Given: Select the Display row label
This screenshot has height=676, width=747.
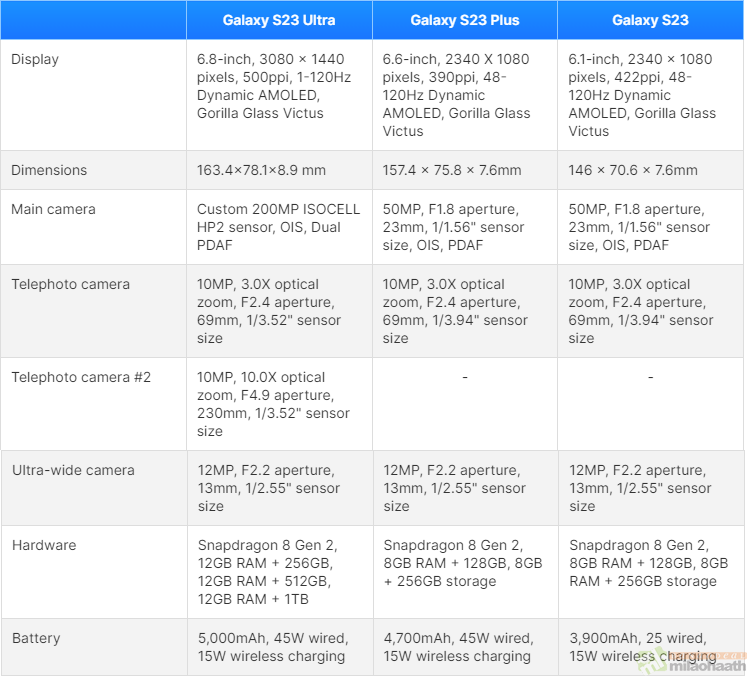Looking at the screenshot, I should [x=35, y=59].
